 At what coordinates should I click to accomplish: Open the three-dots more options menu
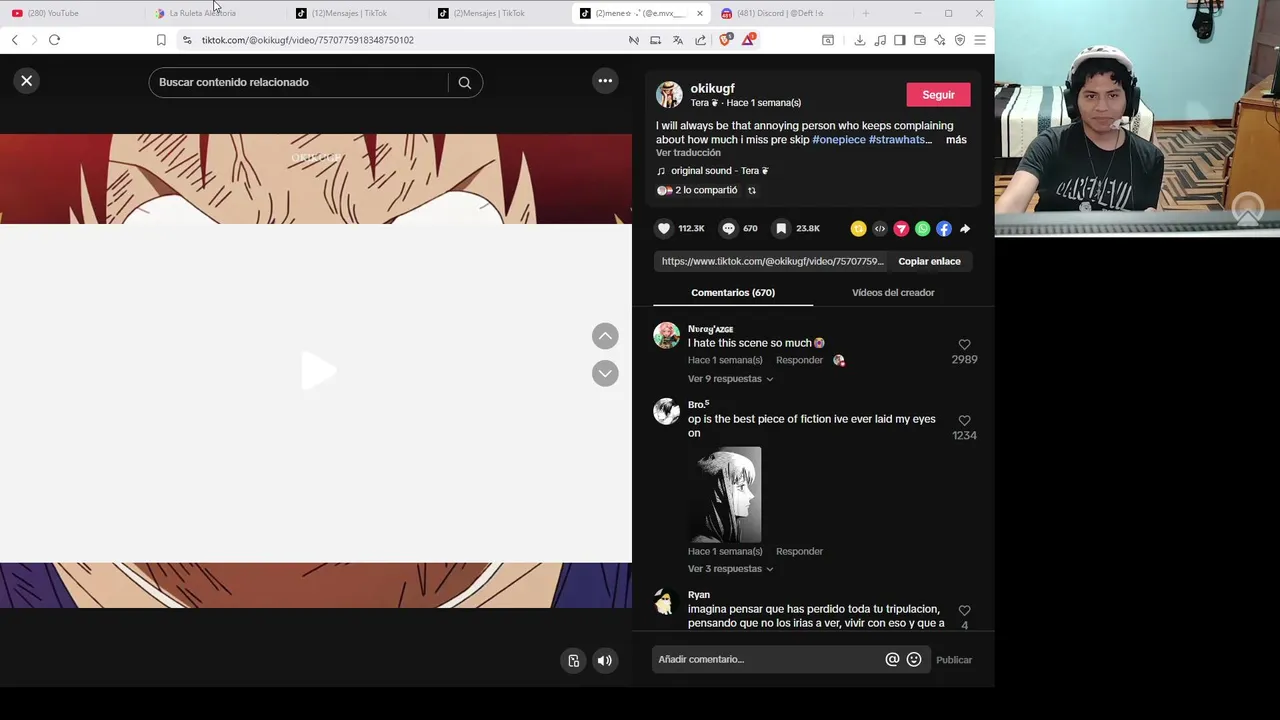(605, 81)
